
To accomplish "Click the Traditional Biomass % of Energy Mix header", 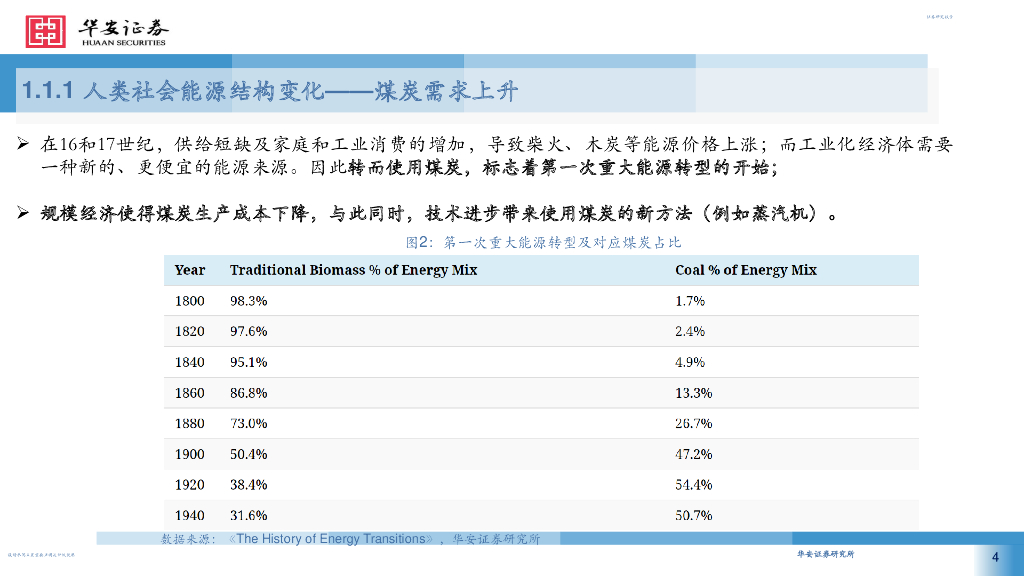I will [353, 270].
